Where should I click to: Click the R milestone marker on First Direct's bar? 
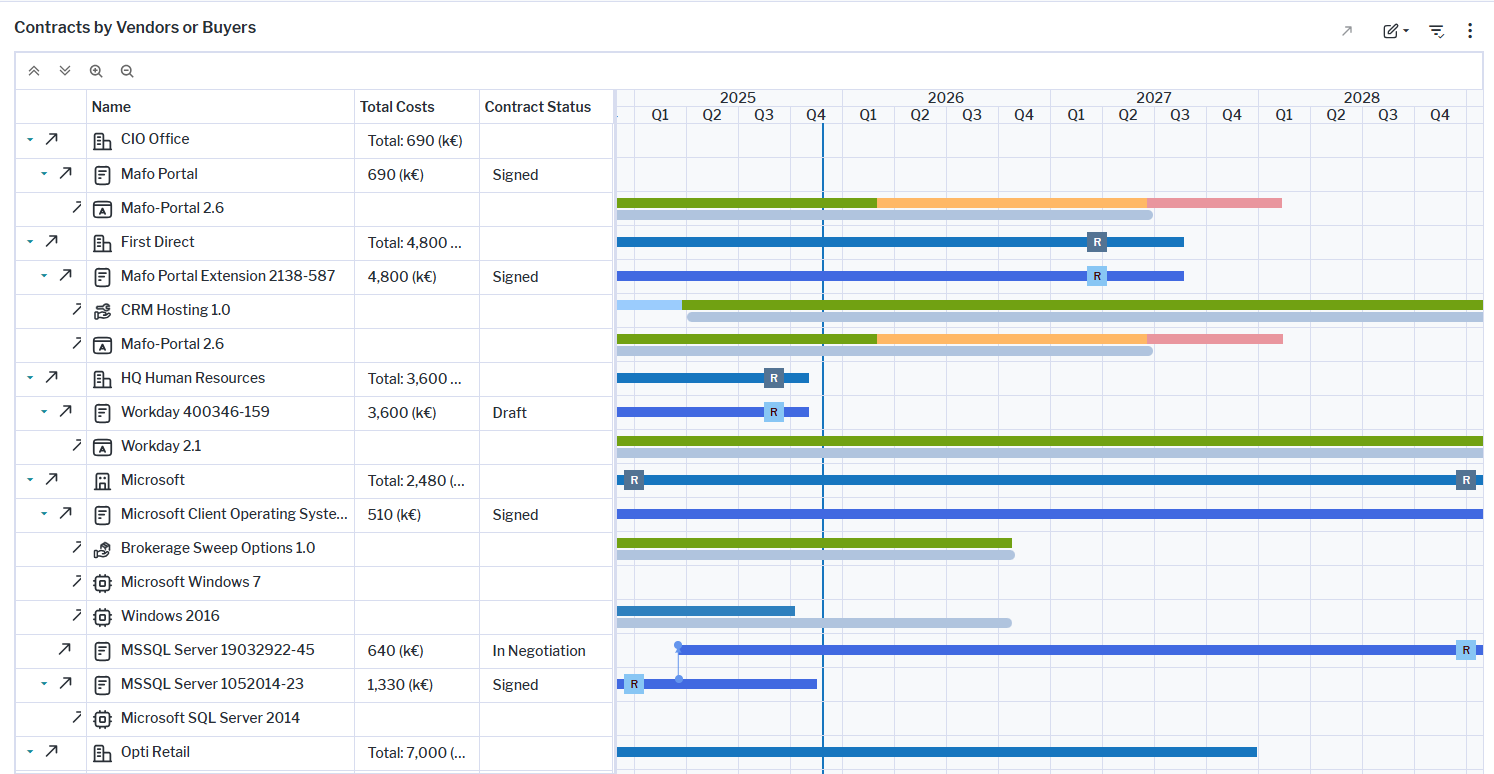(1096, 241)
